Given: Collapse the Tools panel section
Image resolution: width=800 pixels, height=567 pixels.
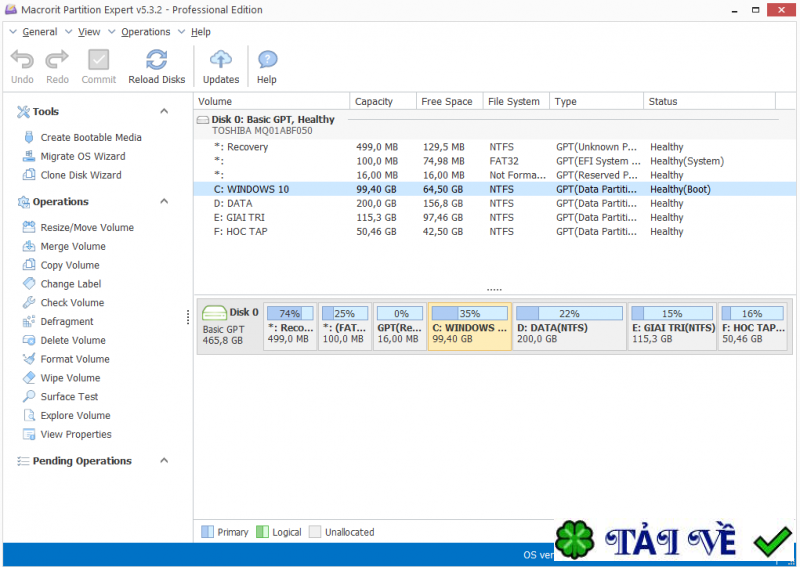Looking at the screenshot, I should coord(164,111).
